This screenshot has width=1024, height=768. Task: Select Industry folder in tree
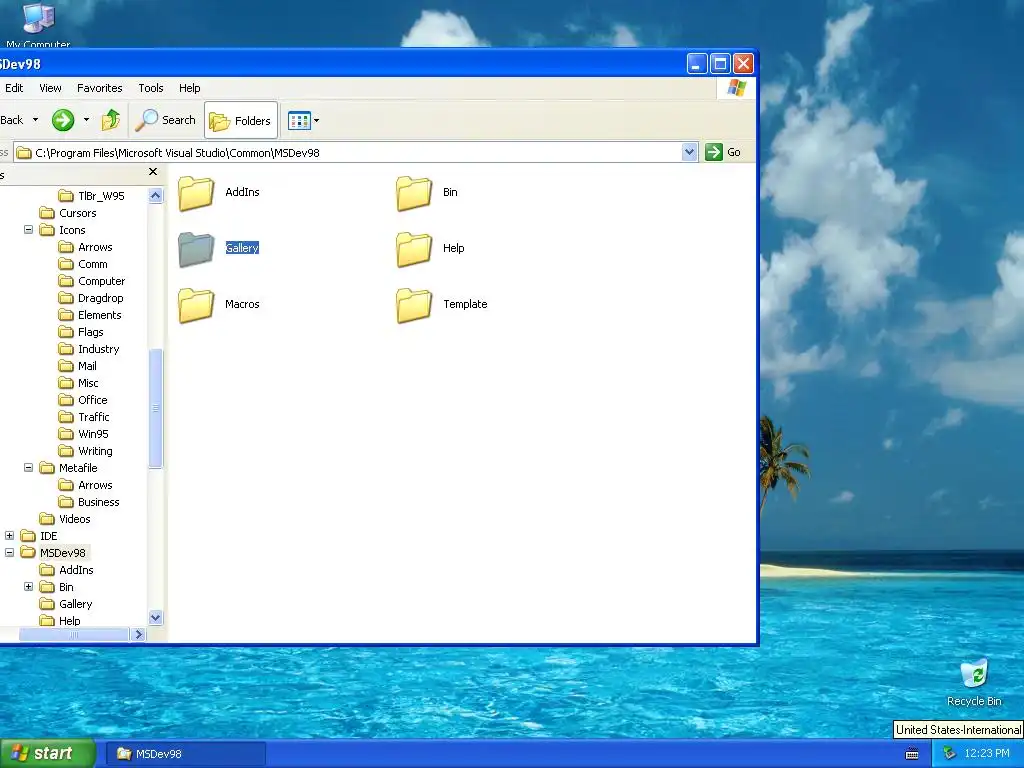click(89, 349)
